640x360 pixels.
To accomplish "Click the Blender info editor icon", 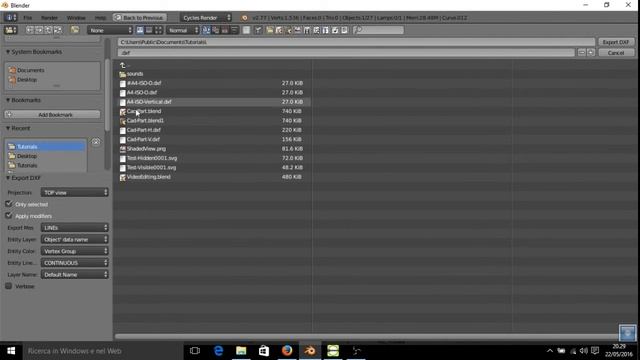I will (10, 18).
